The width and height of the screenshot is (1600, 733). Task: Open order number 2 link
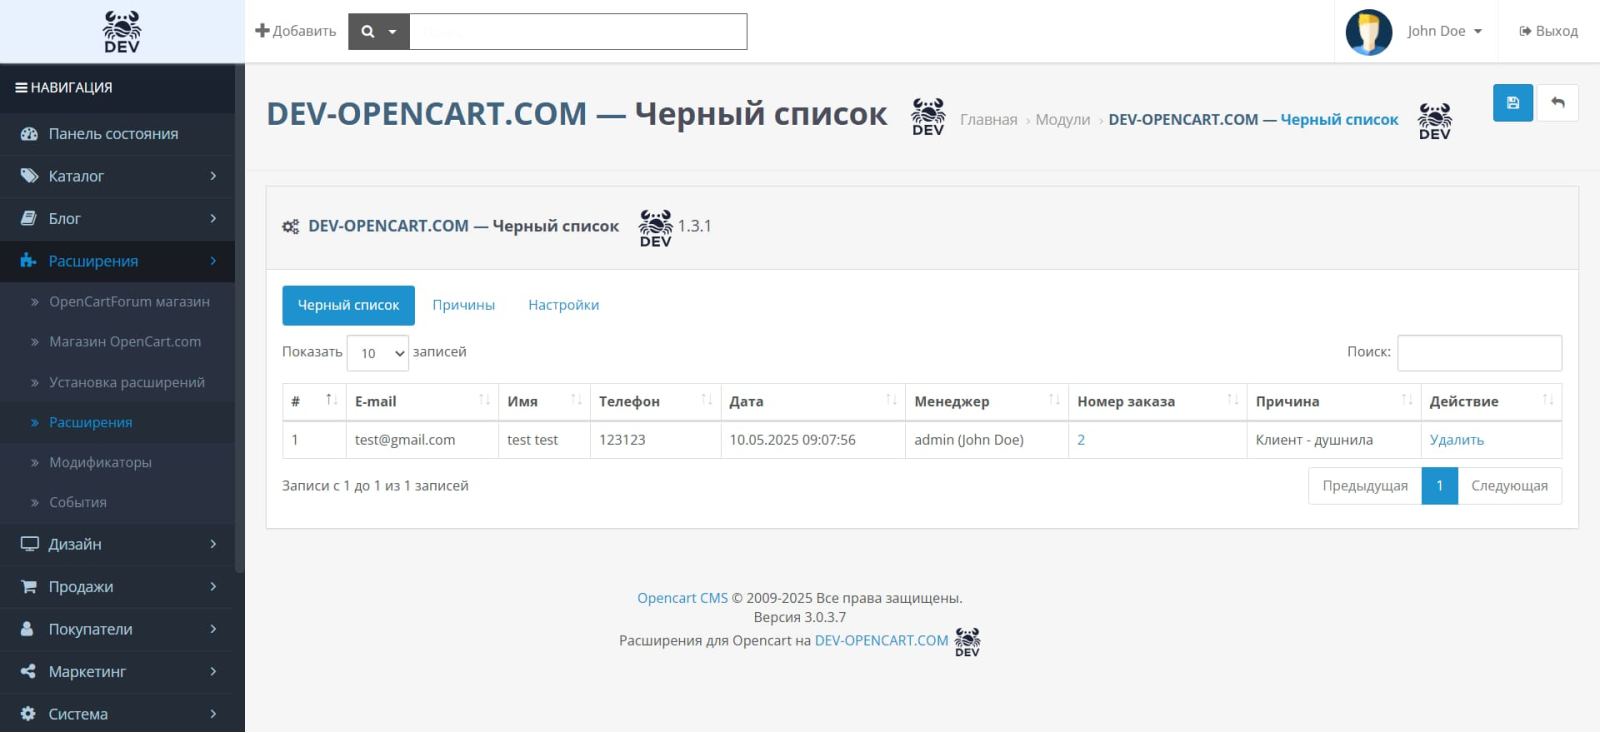(1081, 440)
